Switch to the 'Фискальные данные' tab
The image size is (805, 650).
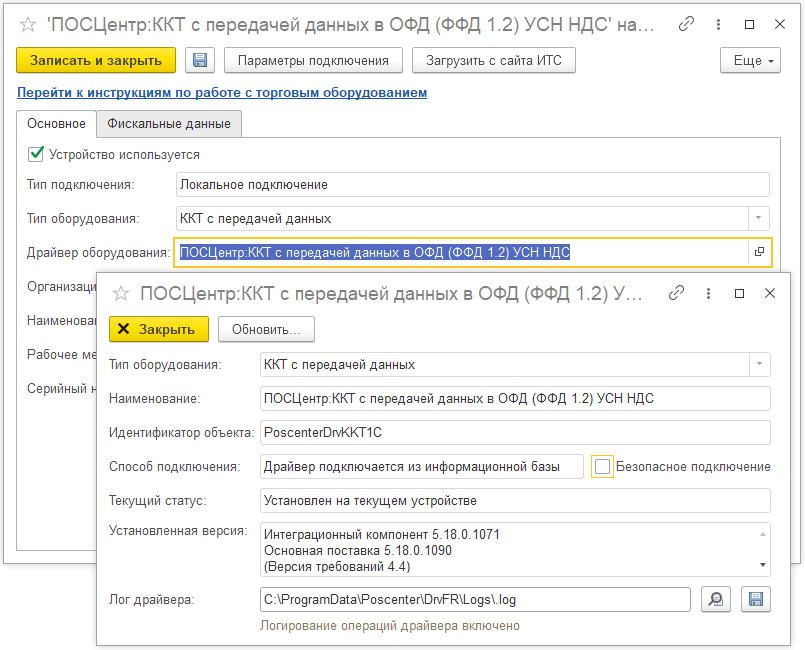coord(169,123)
